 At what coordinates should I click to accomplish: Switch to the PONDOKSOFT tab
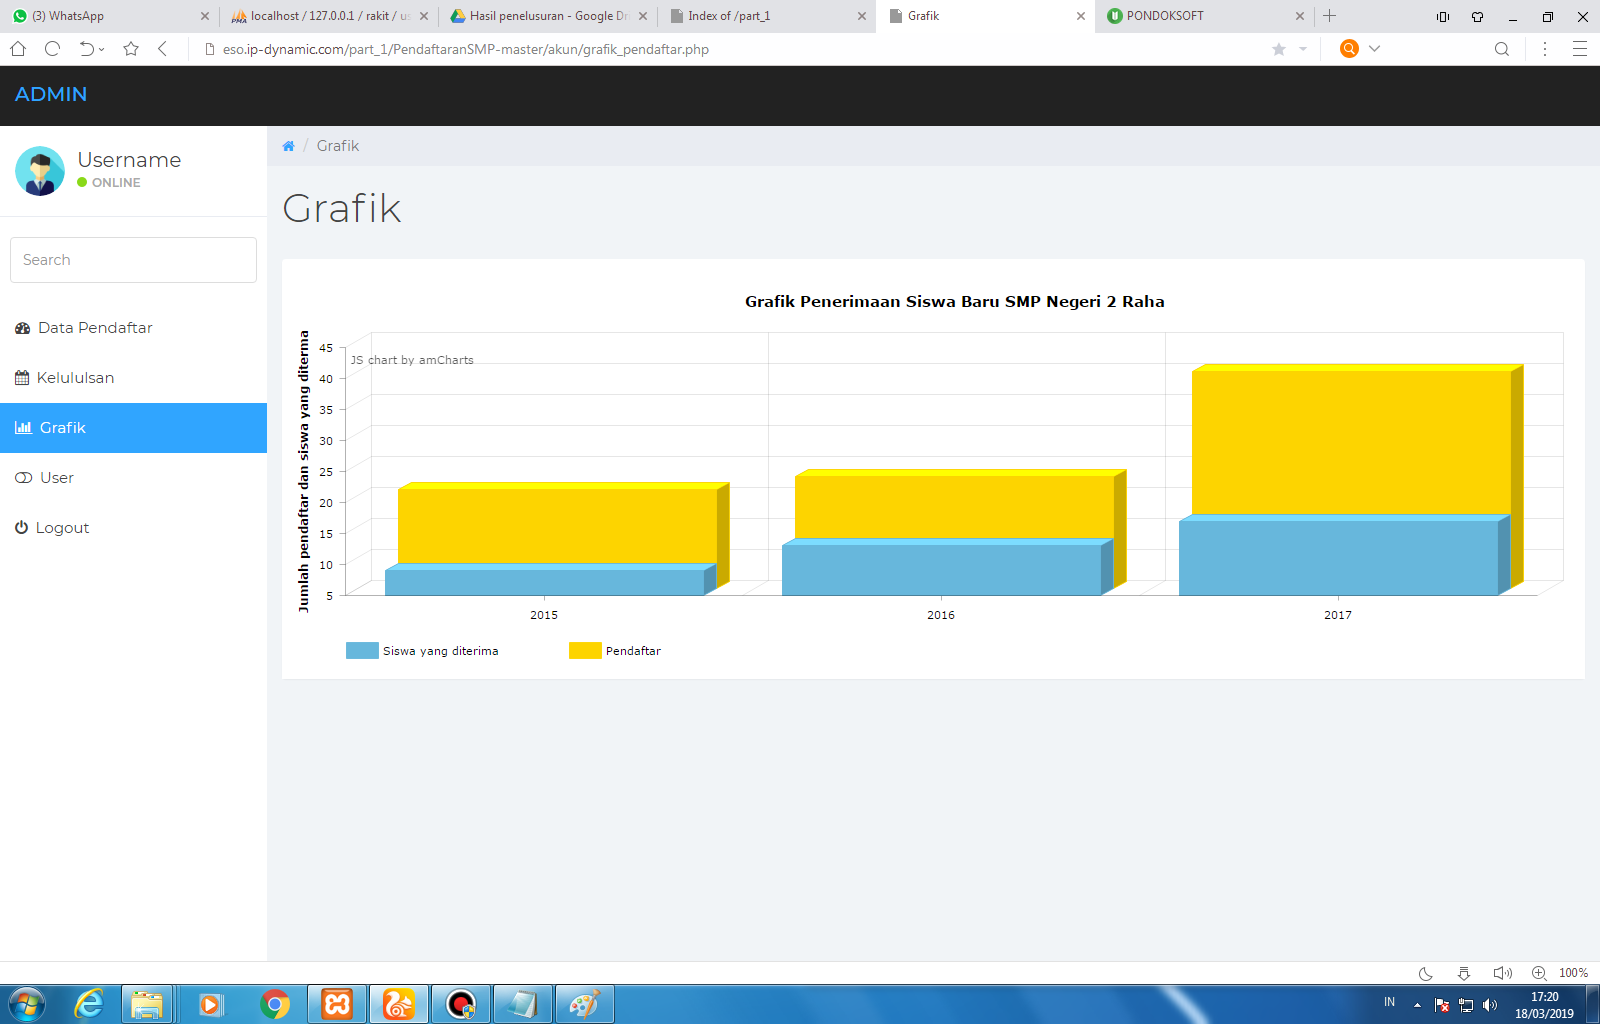tap(1198, 16)
